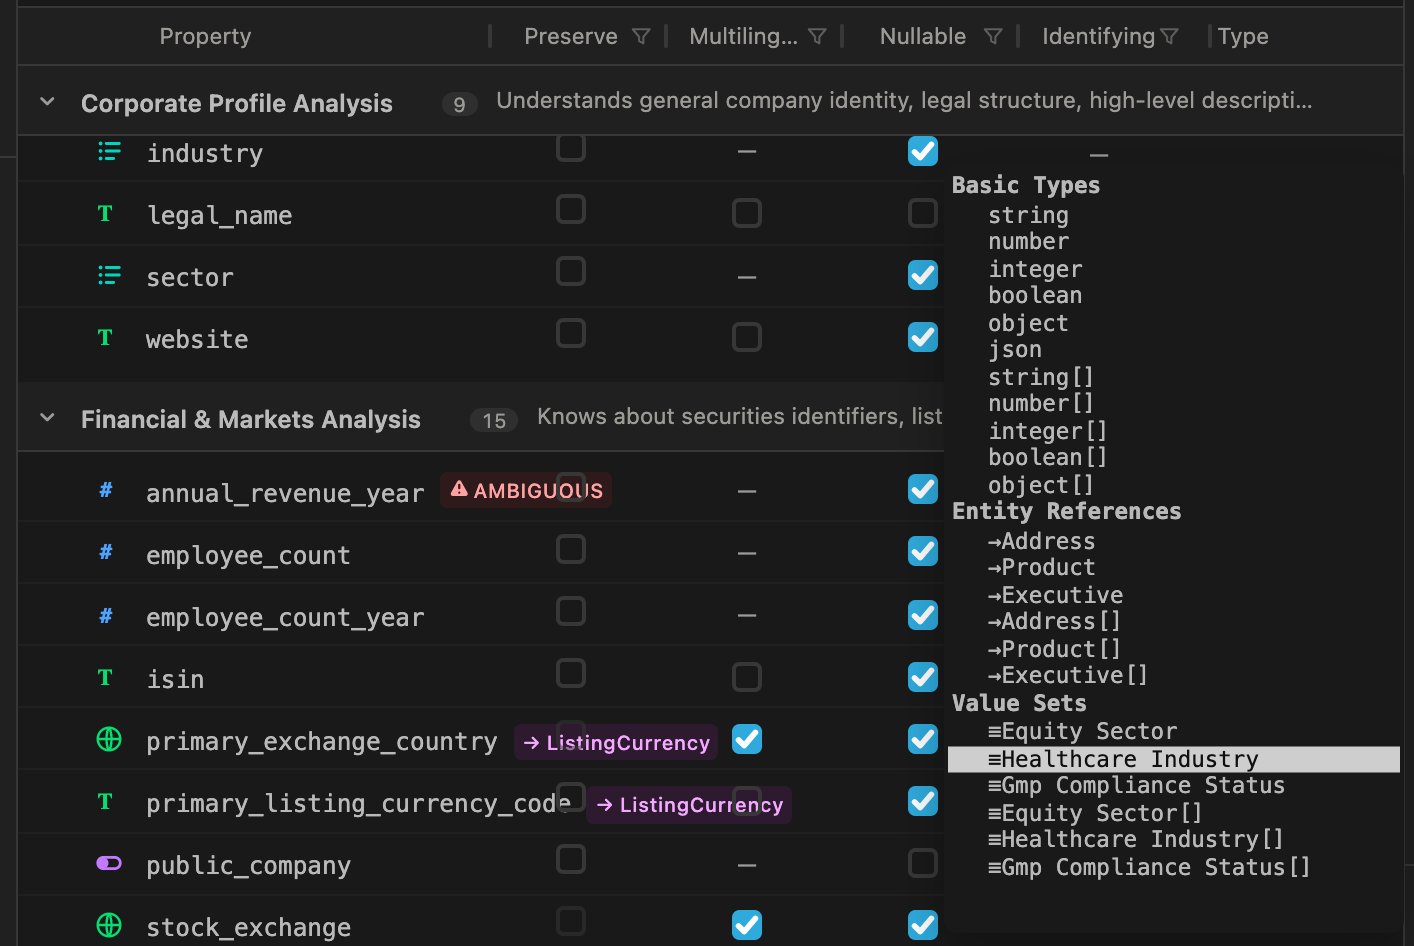Choose the Executive entity reference
1414x946 pixels.
(1055, 595)
